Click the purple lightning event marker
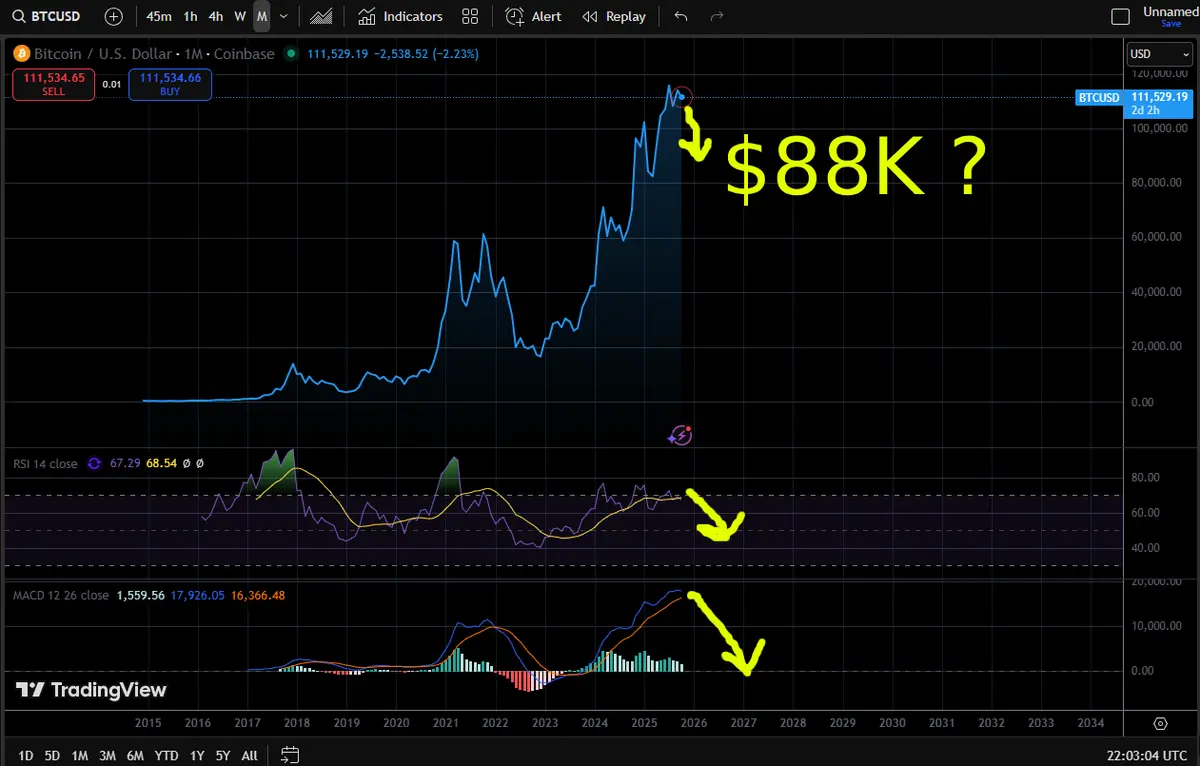1200x766 pixels. [680, 435]
